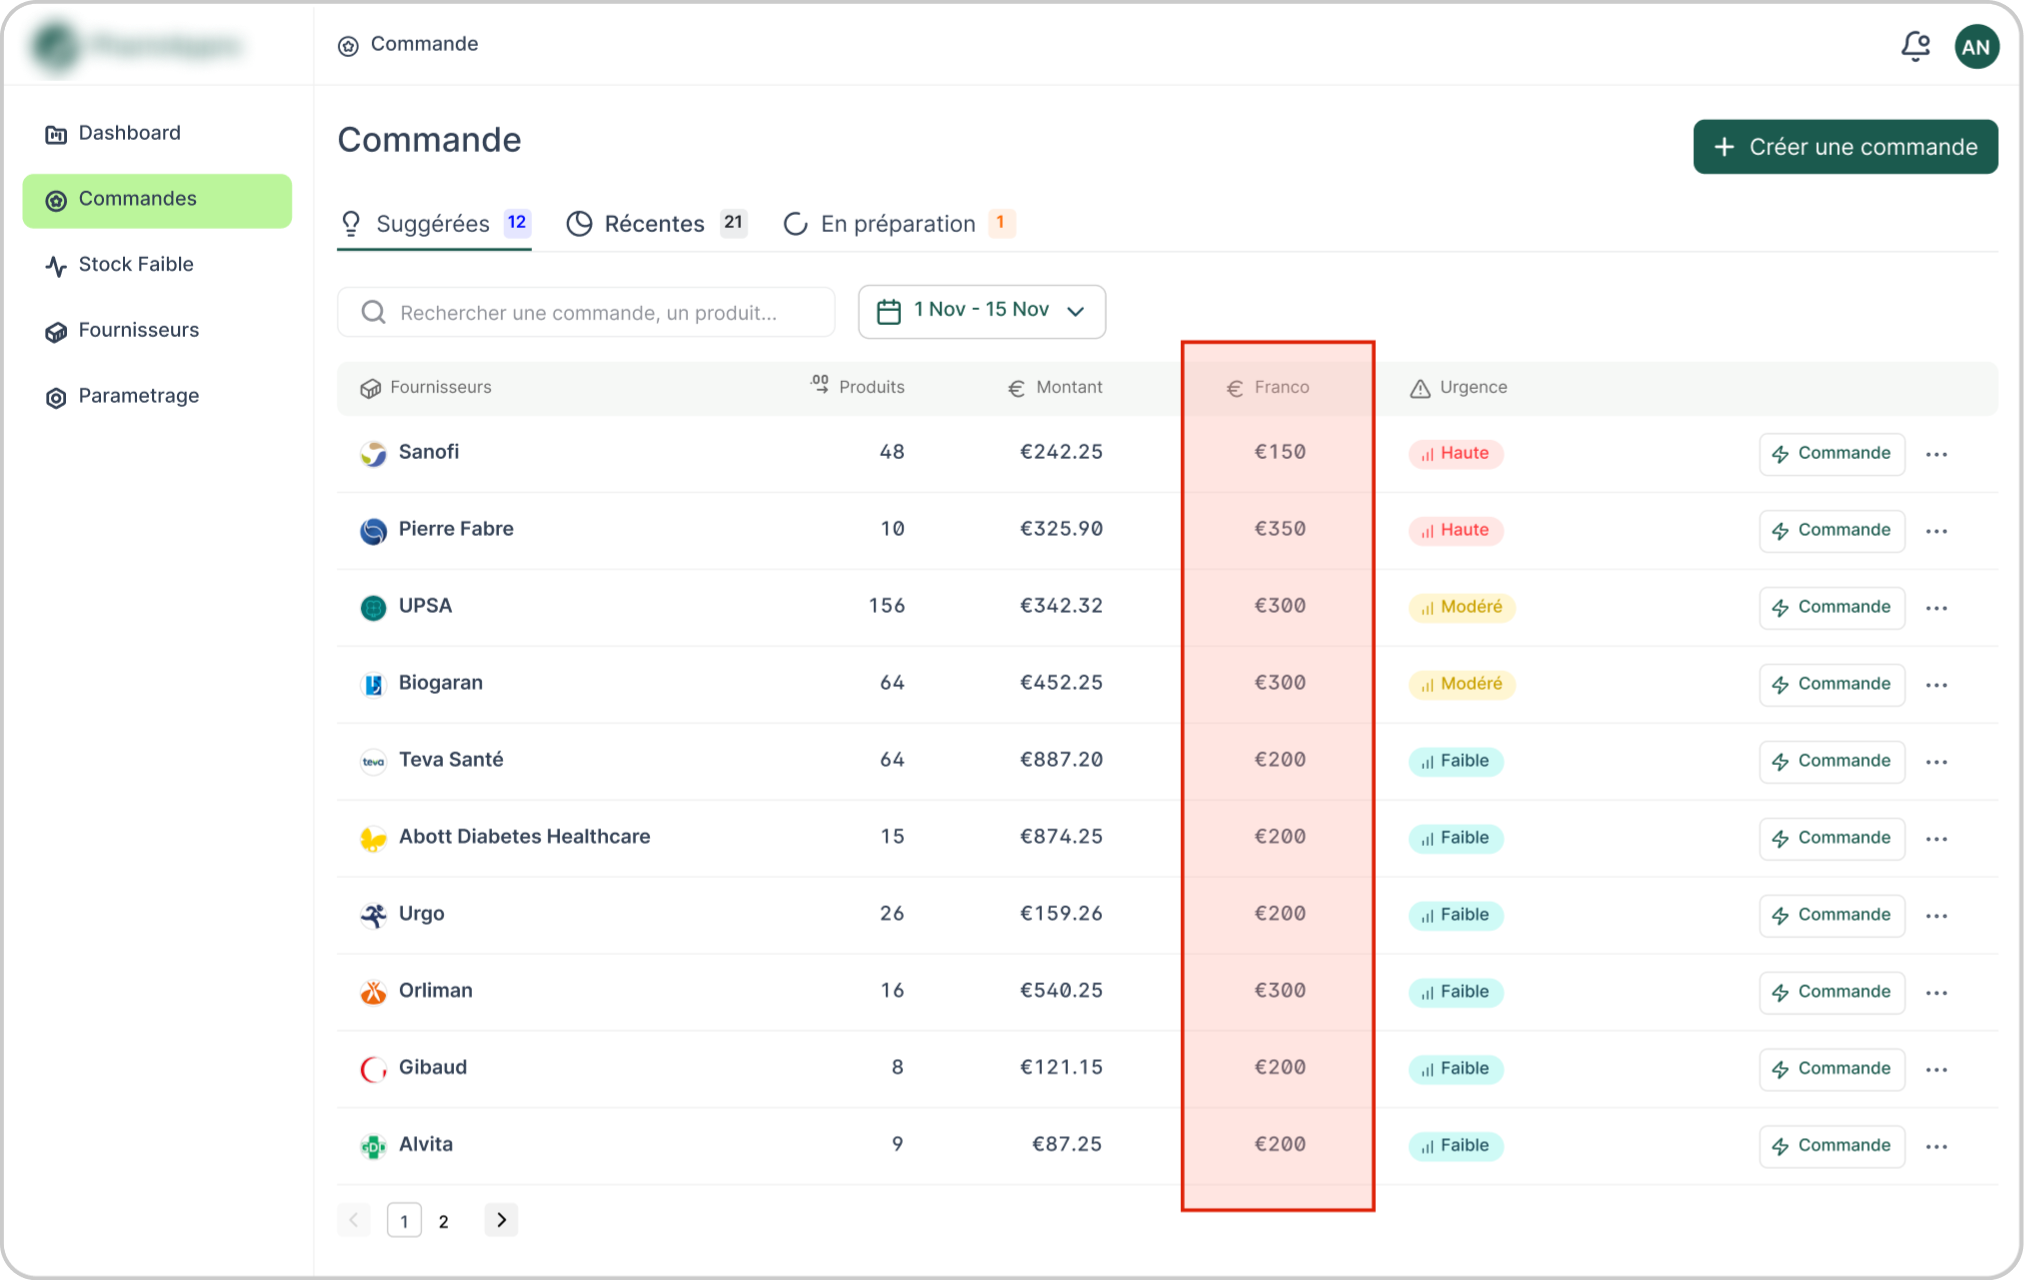Open Stock Faible in sidebar
This screenshot has width=2024, height=1281.
(x=136, y=265)
